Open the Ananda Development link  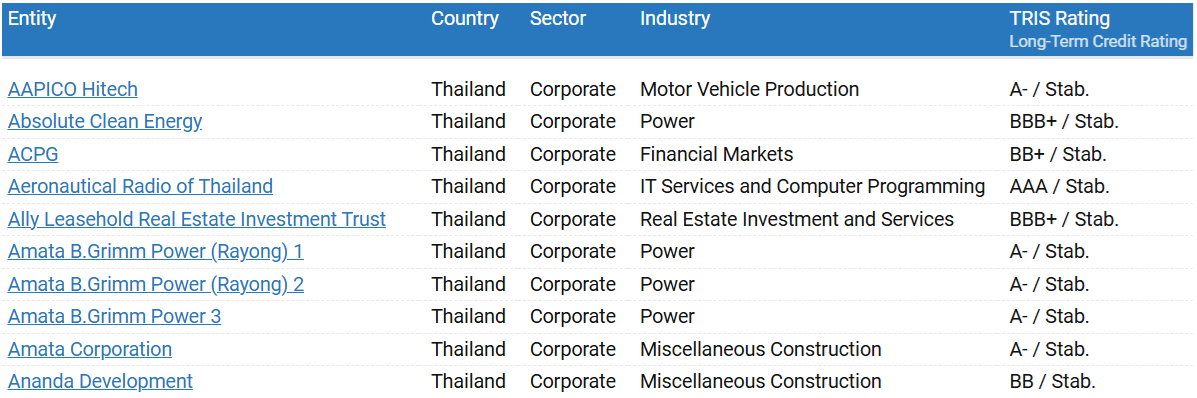tap(100, 381)
